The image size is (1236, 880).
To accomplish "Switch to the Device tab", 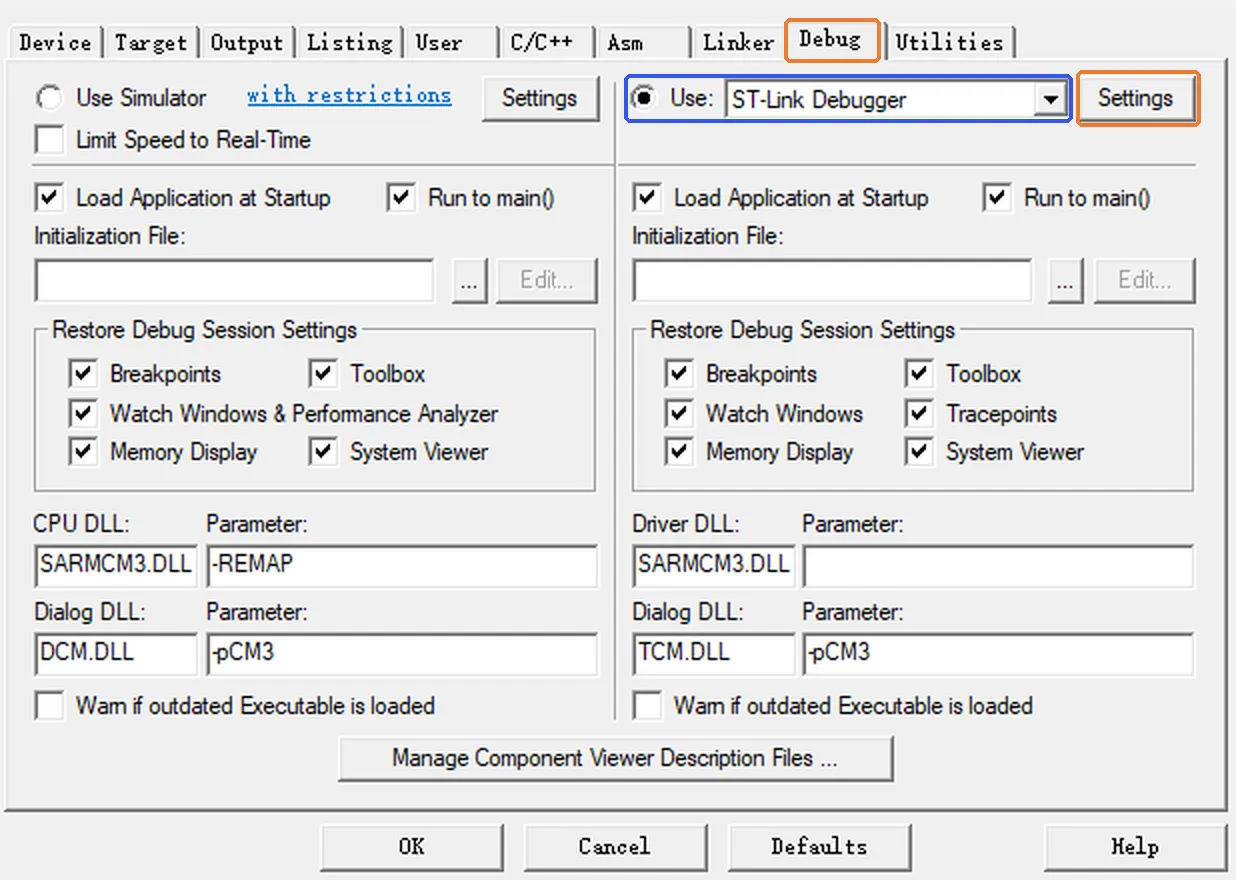I will coord(55,43).
